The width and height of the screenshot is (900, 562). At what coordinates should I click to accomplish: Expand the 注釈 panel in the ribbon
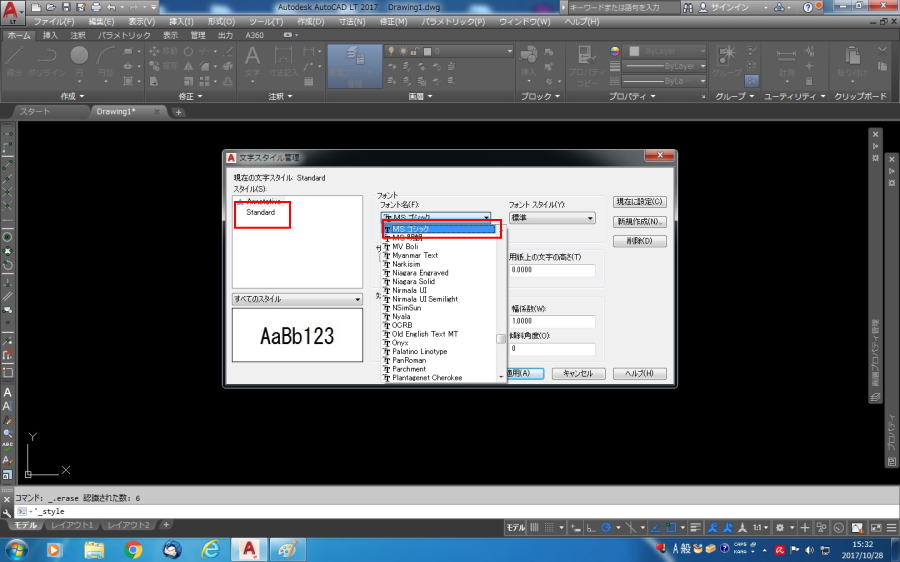pos(280,96)
